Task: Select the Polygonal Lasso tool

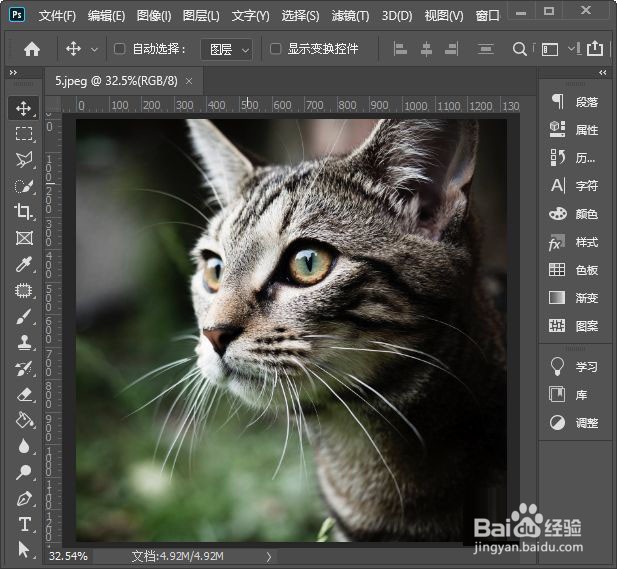Action: click(24, 159)
